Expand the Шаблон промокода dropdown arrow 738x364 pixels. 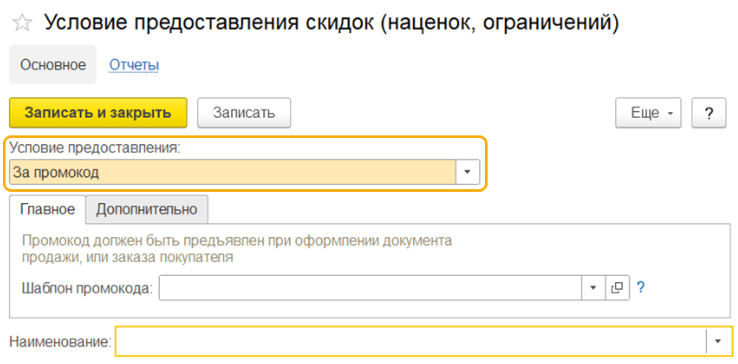[593, 288]
